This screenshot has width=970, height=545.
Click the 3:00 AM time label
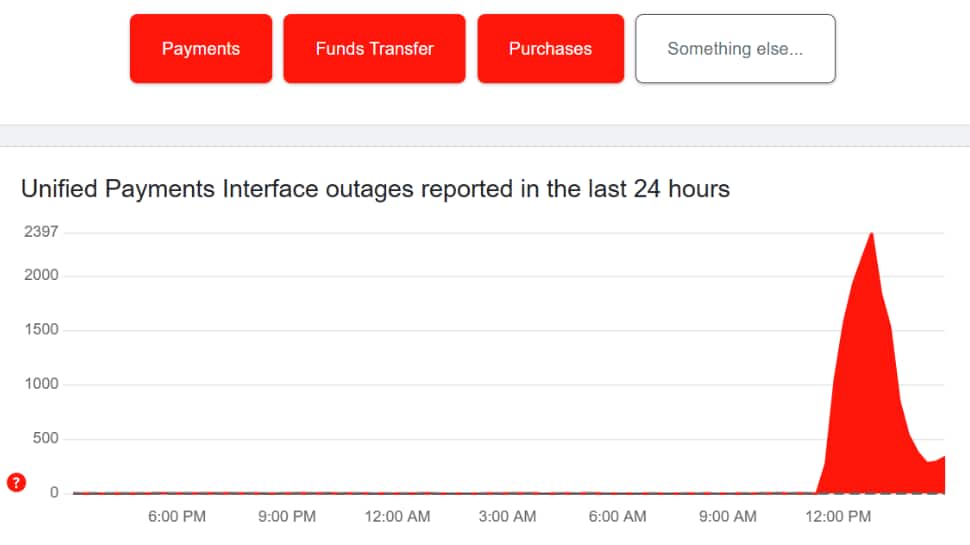507,516
